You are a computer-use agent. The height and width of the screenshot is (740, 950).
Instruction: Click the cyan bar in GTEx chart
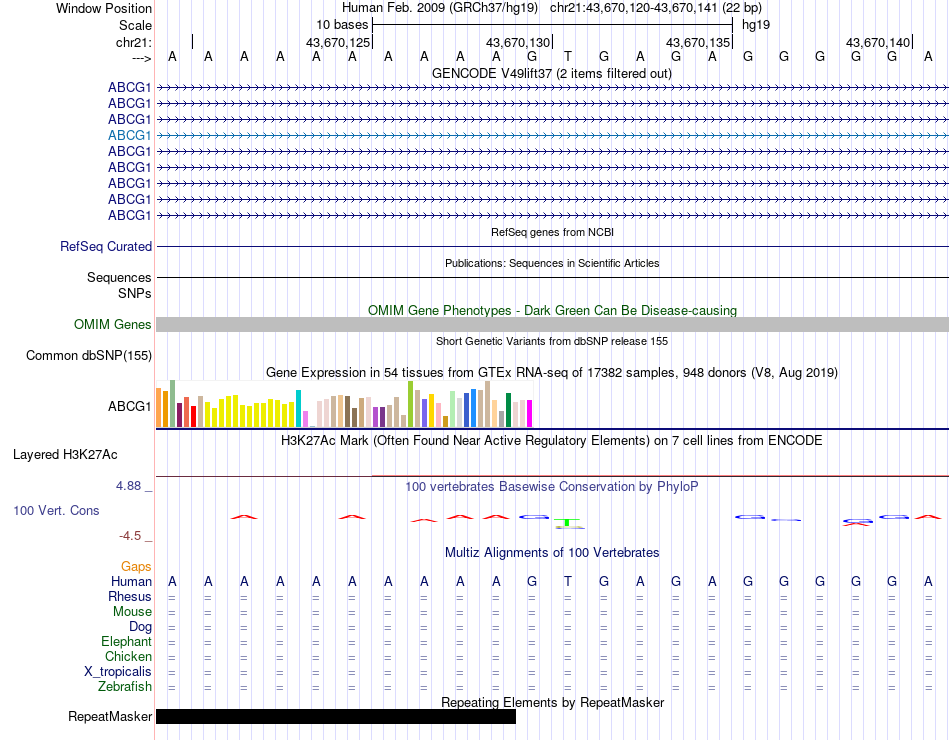(x=298, y=408)
